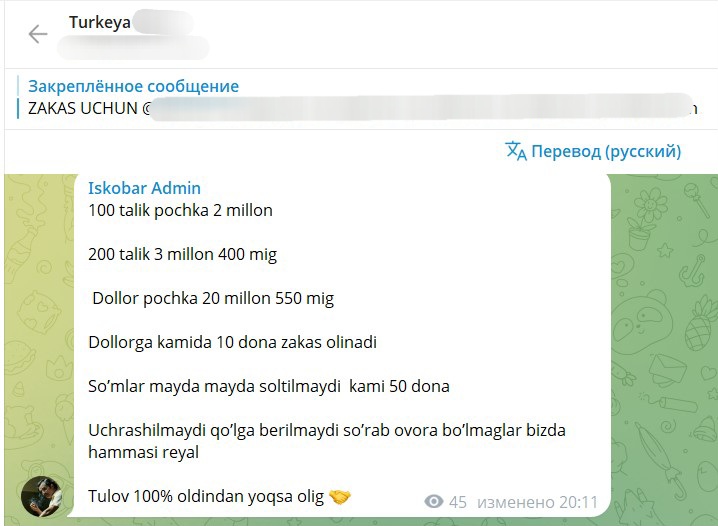Image resolution: width=718 pixels, height=526 pixels.
Task: Go back using the left arrow
Action: [38, 34]
